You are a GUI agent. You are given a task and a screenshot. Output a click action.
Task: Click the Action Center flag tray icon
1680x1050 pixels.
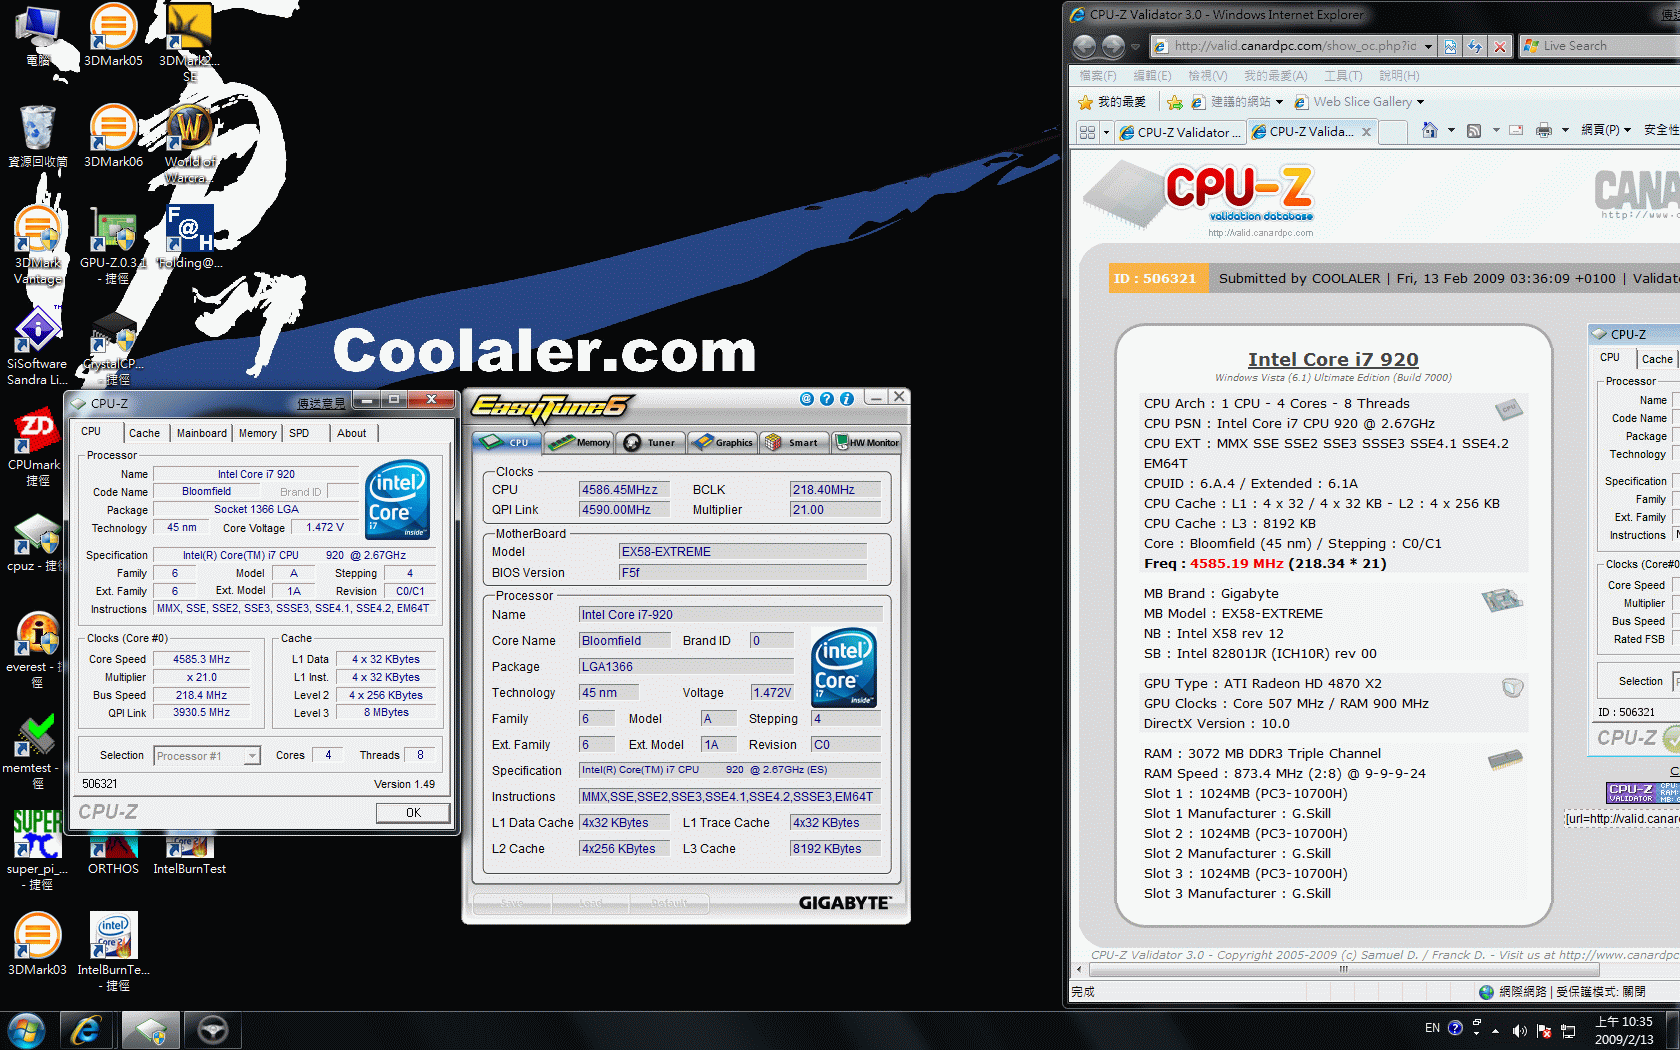pyautogui.click(x=1544, y=1030)
